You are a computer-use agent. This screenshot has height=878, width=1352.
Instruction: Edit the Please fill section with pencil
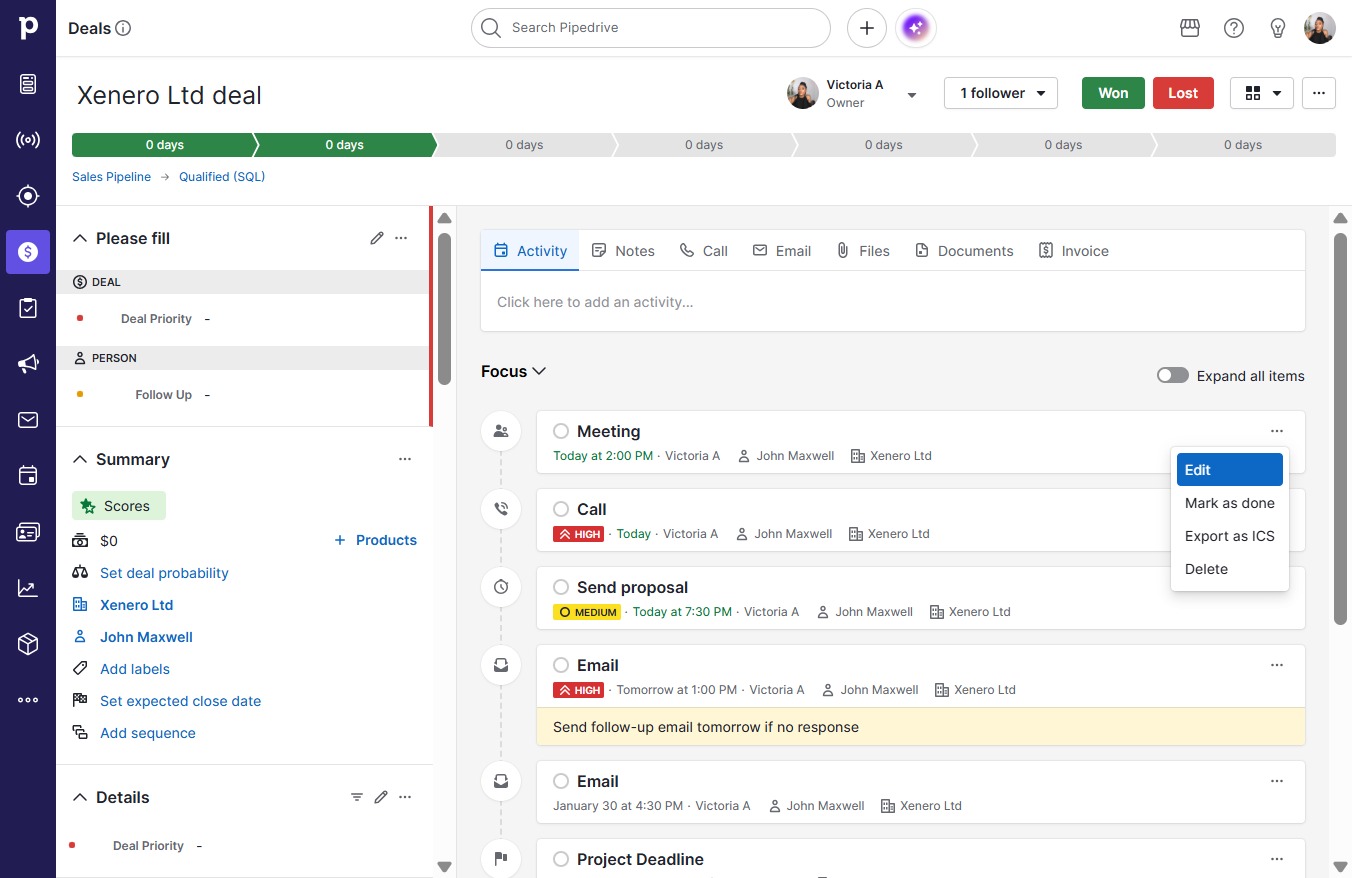point(377,238)
